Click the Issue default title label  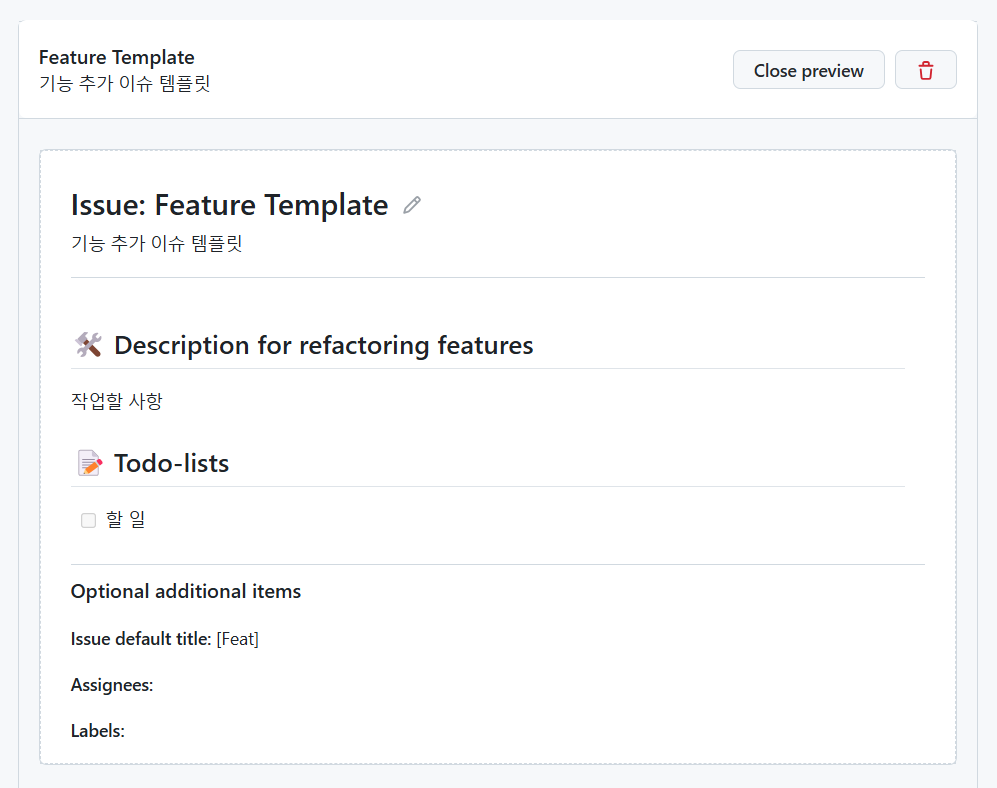coord(141,639)
